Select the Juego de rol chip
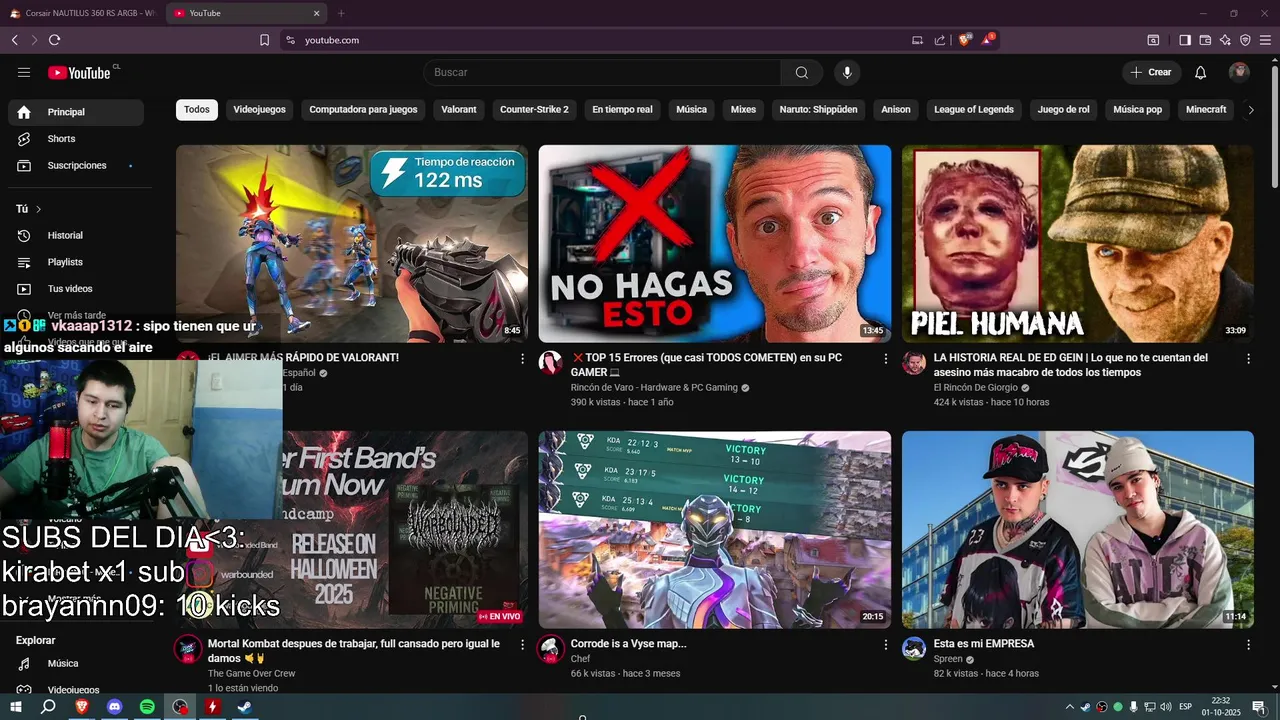 (1063, 110)
